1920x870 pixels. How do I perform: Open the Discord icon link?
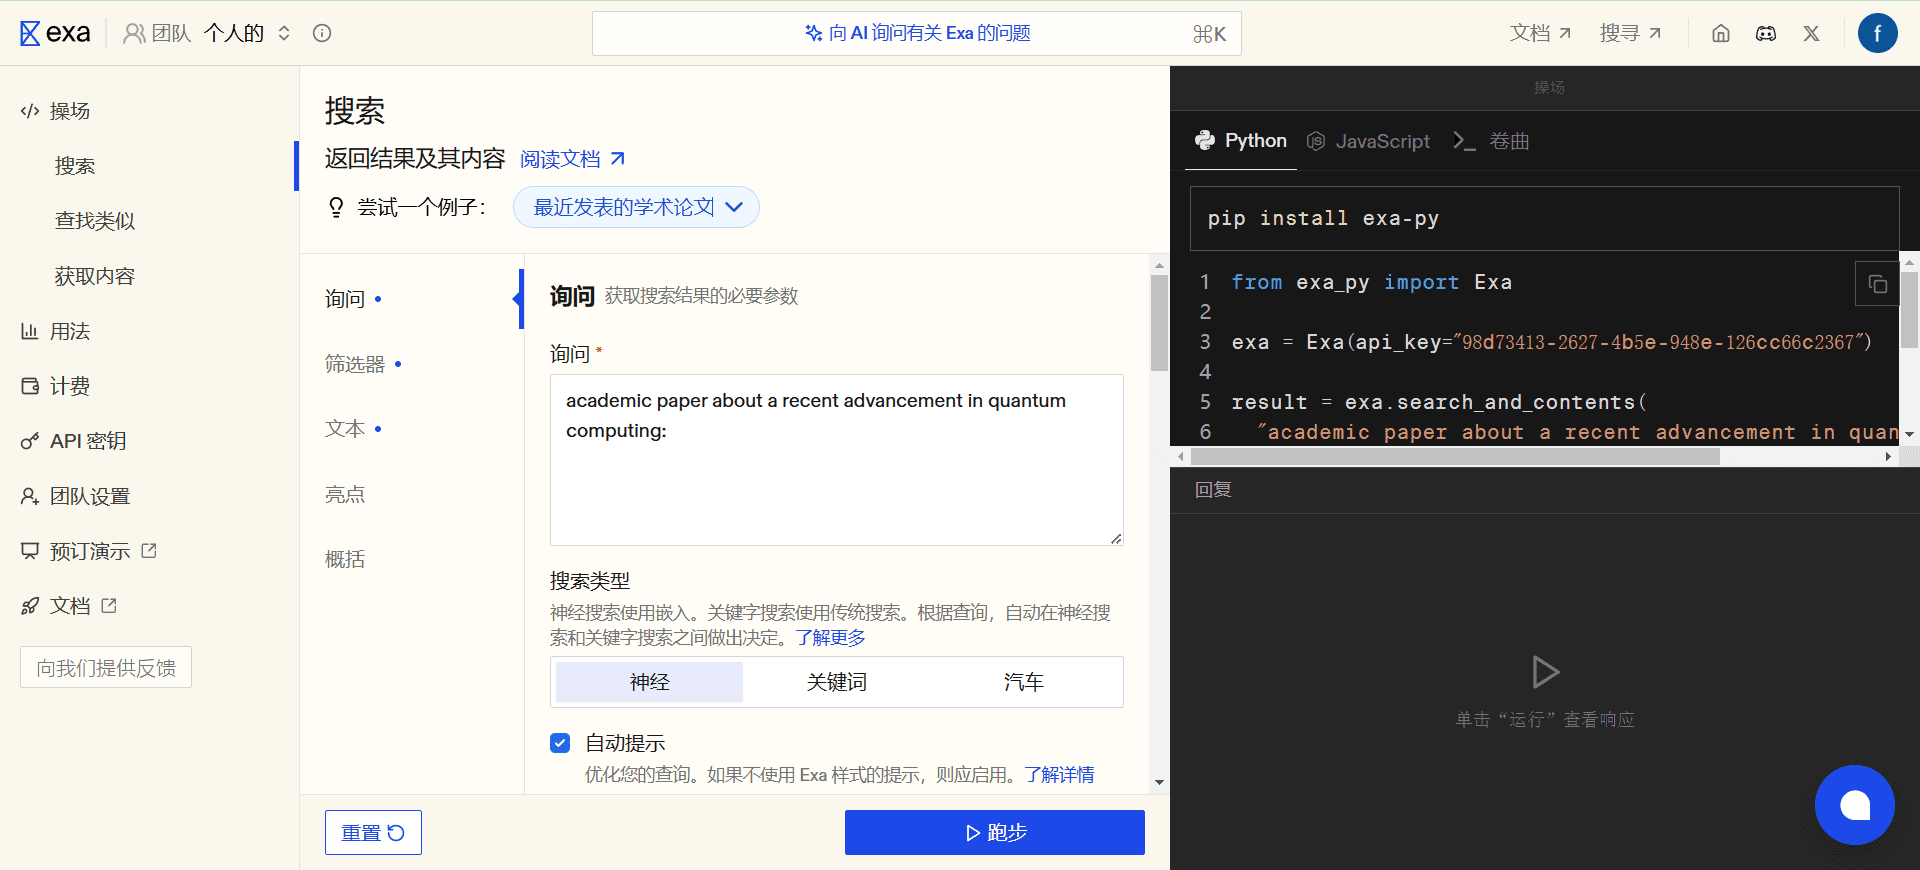1766,33
